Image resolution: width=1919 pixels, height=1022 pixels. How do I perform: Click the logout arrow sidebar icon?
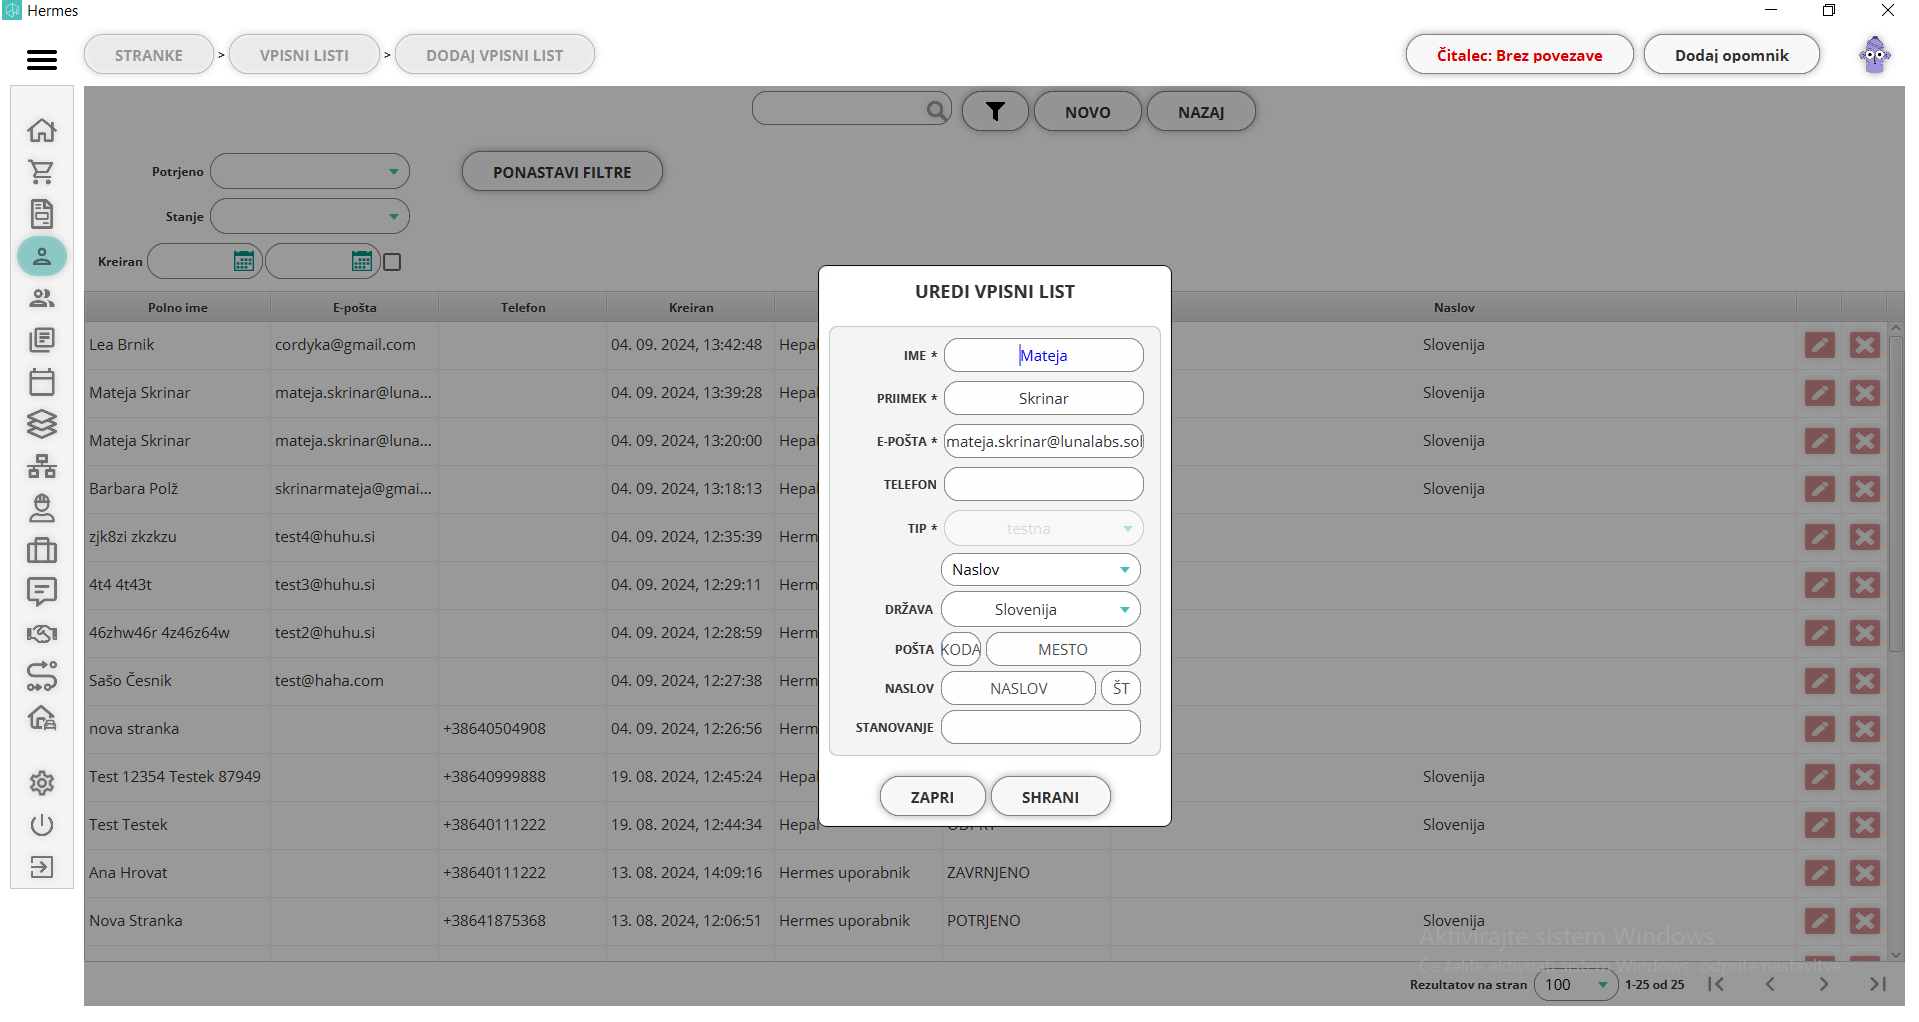point(42,867)
